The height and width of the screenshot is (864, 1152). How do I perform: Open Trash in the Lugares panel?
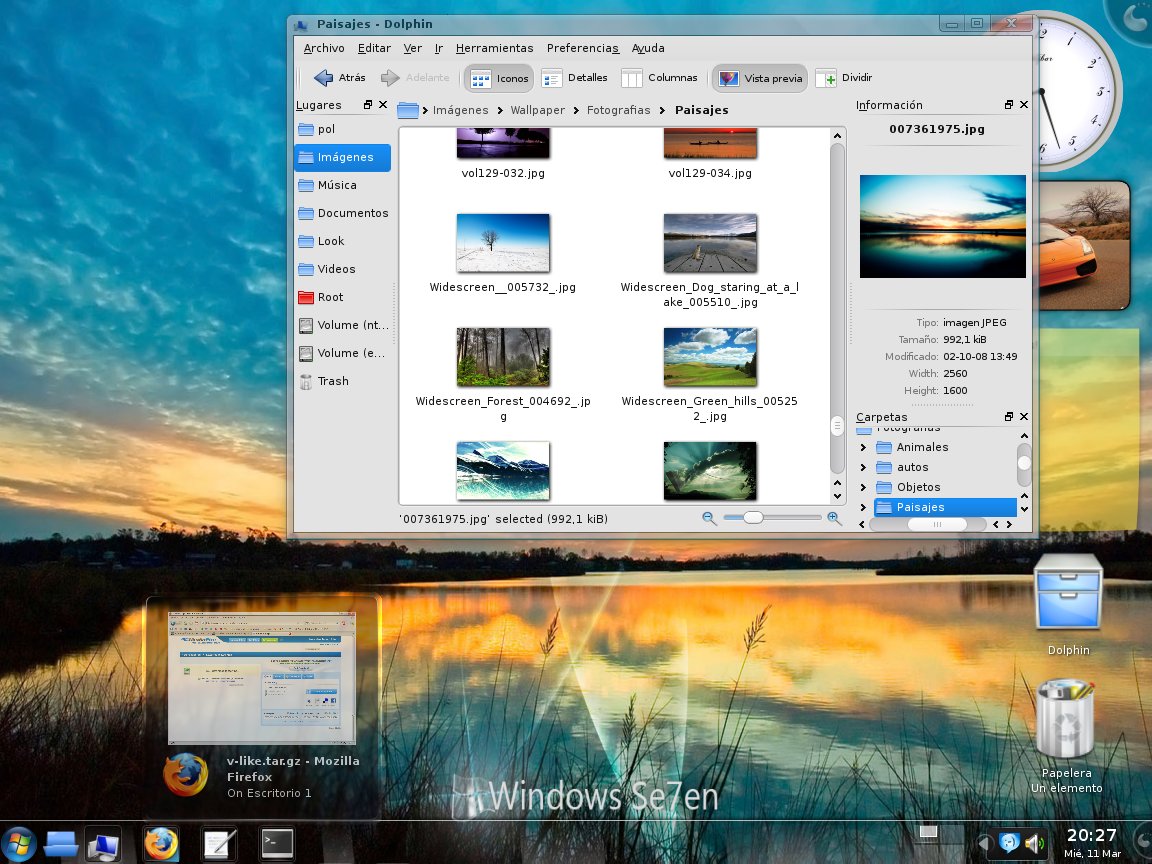coord(342,381)
